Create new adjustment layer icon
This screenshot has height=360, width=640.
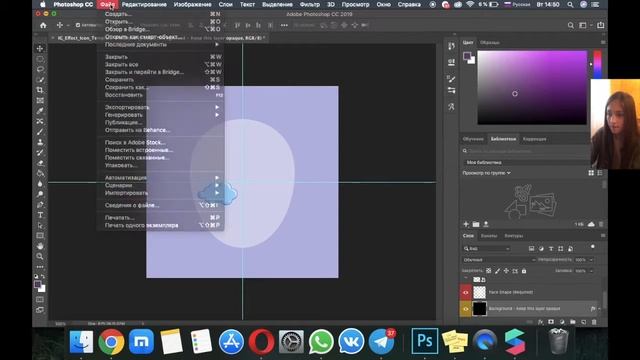(562, 322)
